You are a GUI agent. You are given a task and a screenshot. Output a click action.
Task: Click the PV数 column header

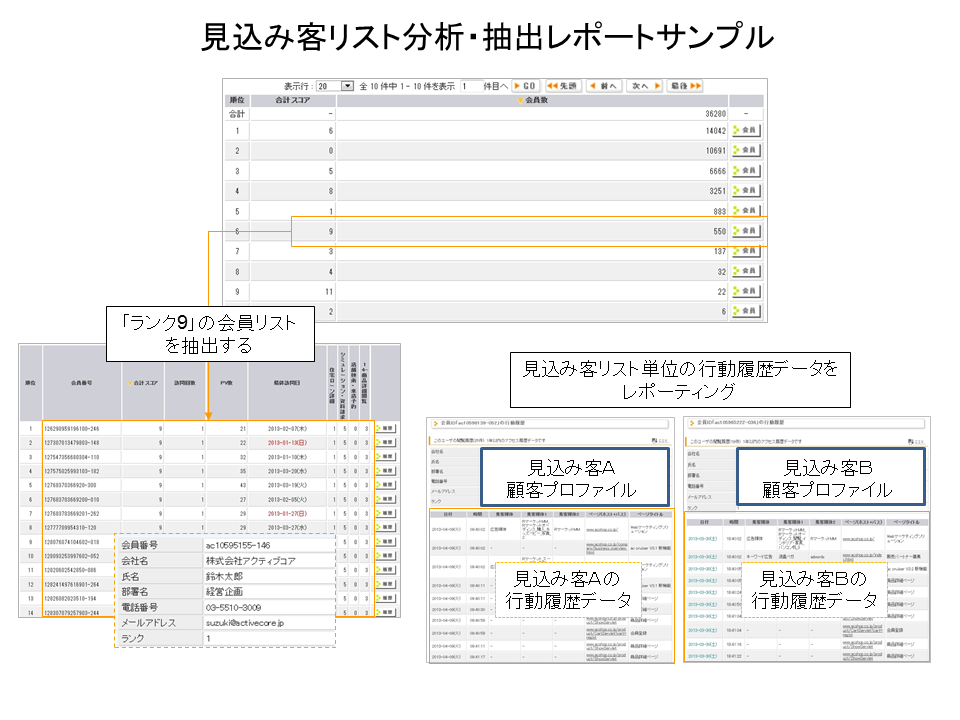227,383
